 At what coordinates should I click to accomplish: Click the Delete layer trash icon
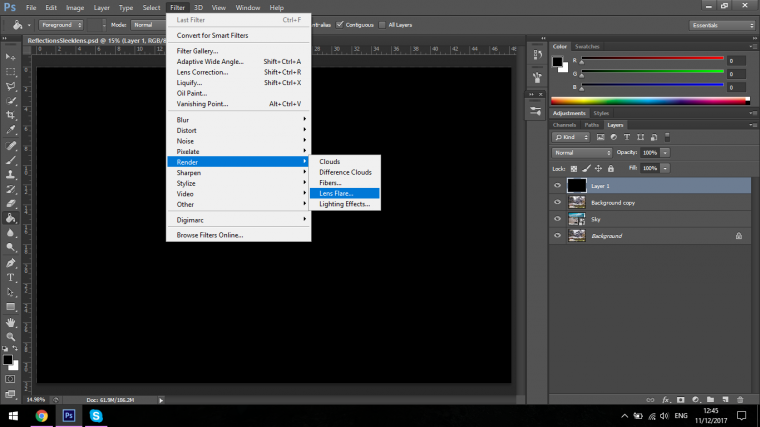[x=740, y=400]
